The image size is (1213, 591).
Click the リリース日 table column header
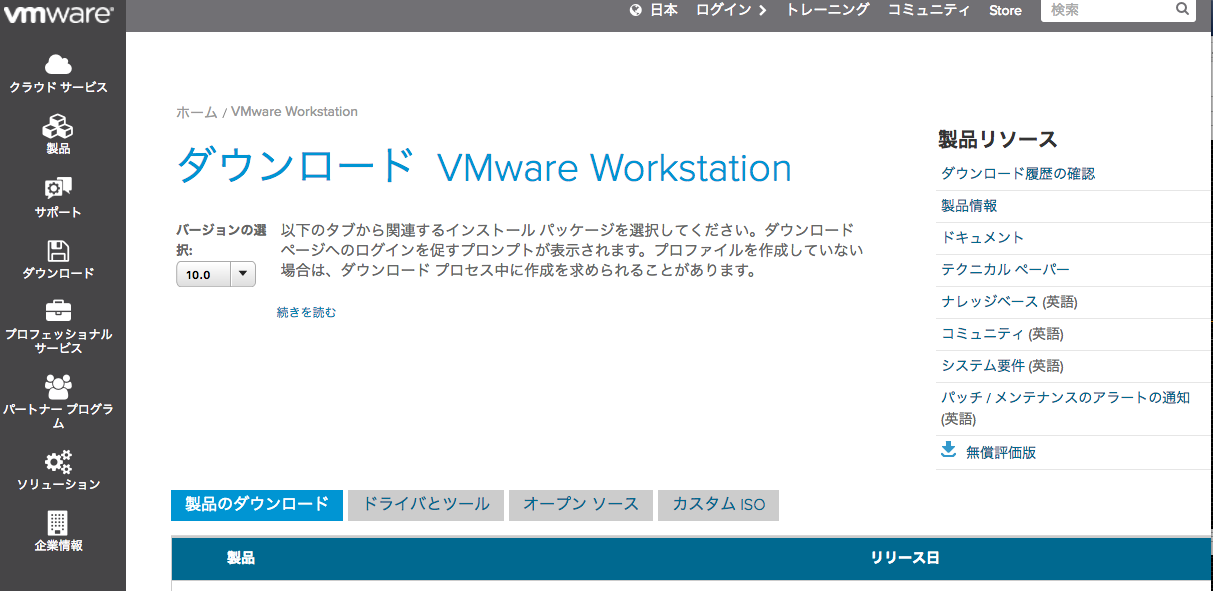point(905,558)
